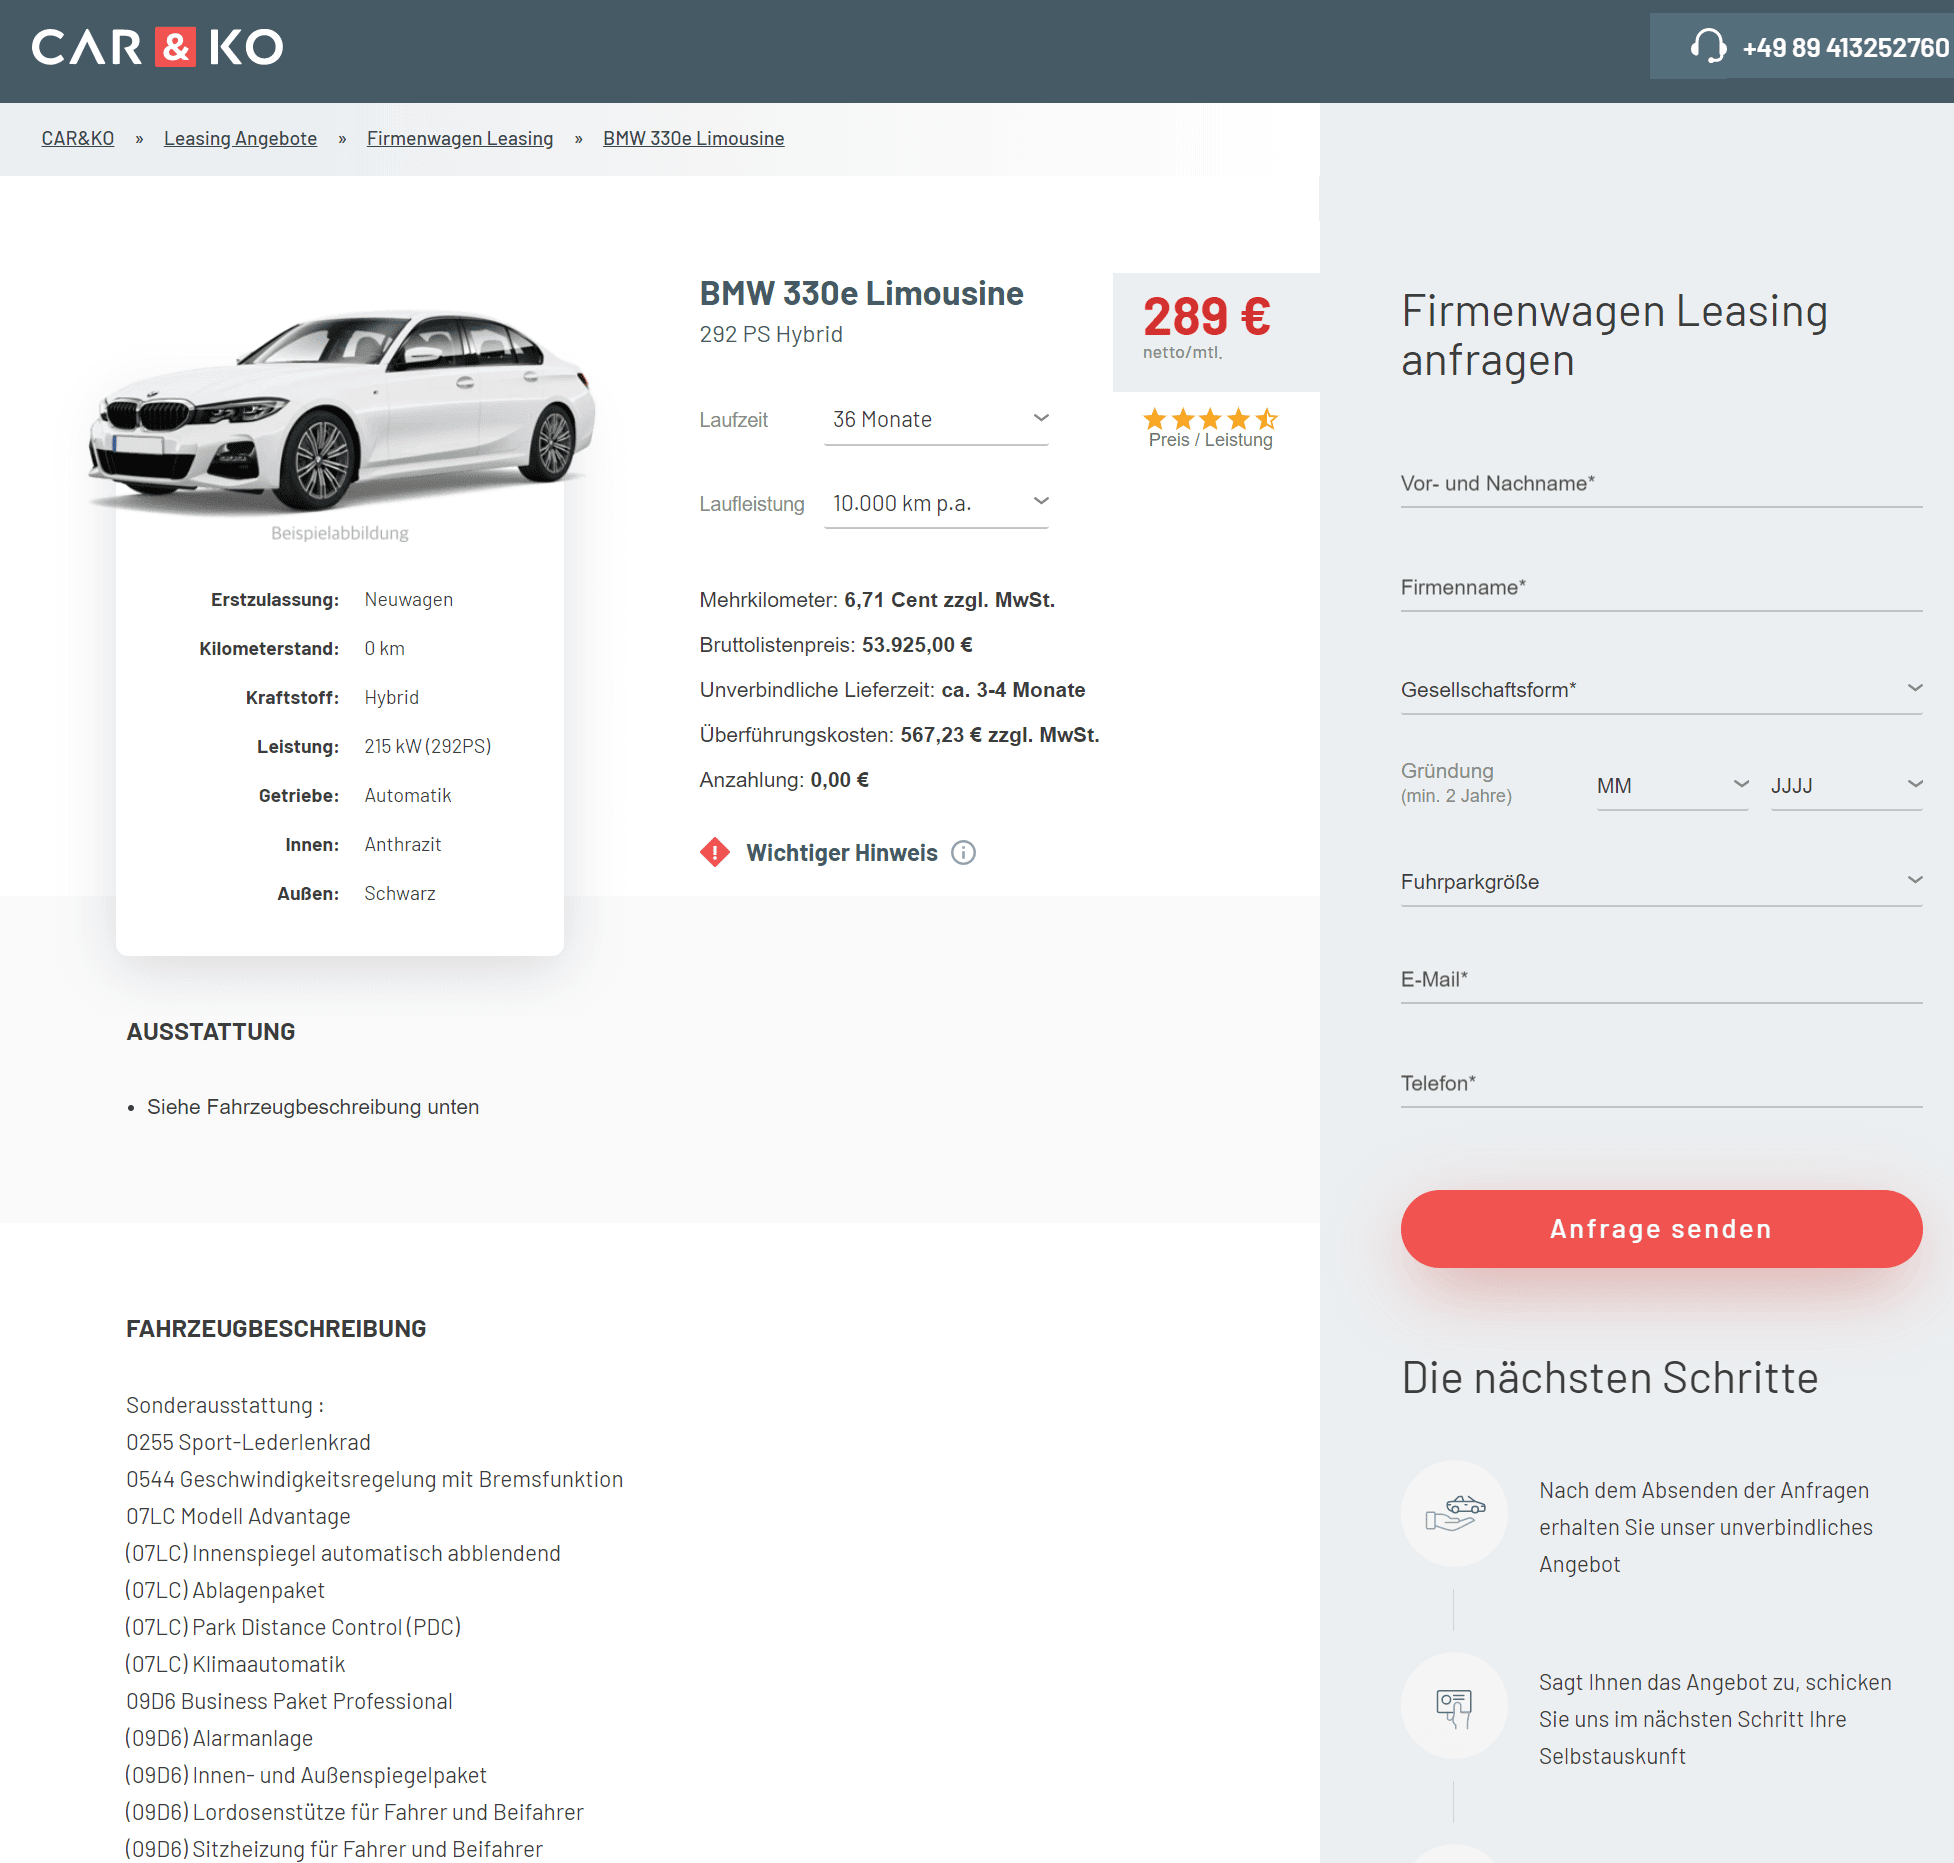This screenshot has width=1954, height=1863.
Task: Click the Kraftstoff Hybrid value
Action: [391, 698]
